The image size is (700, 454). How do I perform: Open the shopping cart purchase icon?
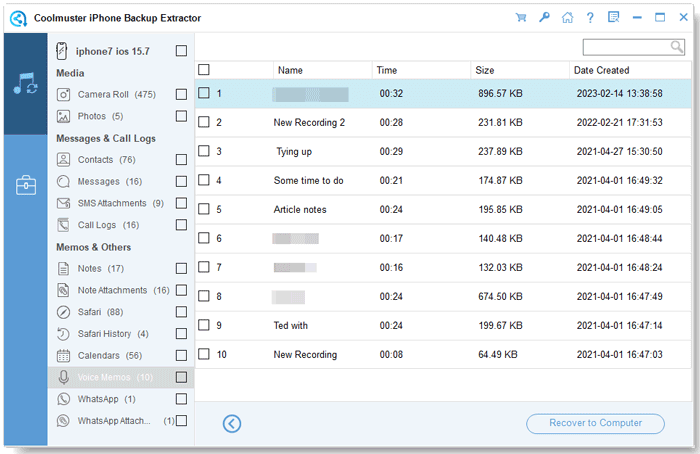(521, 17)
